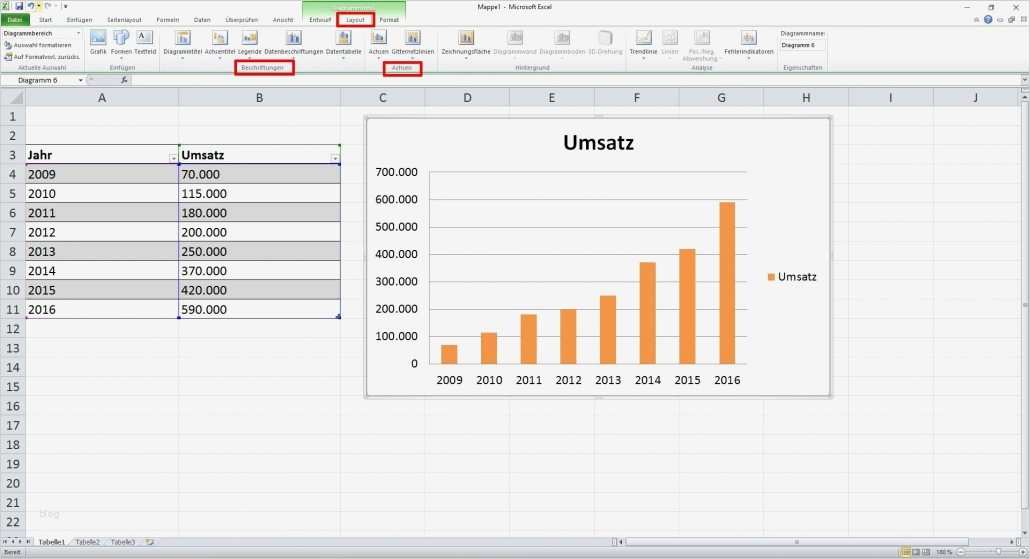Open Achsentitel options in ribbon
The width and height of the screenshot is (1030, 559).
click(219, 43)
